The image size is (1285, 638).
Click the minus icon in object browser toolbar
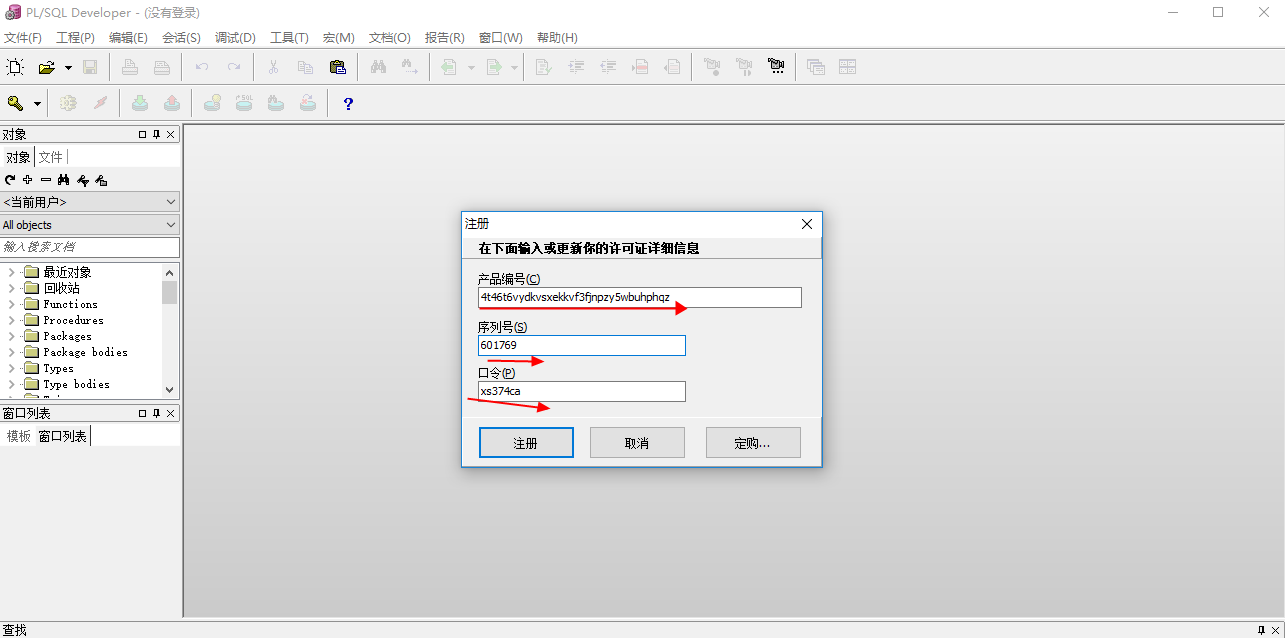coord(46,180)
